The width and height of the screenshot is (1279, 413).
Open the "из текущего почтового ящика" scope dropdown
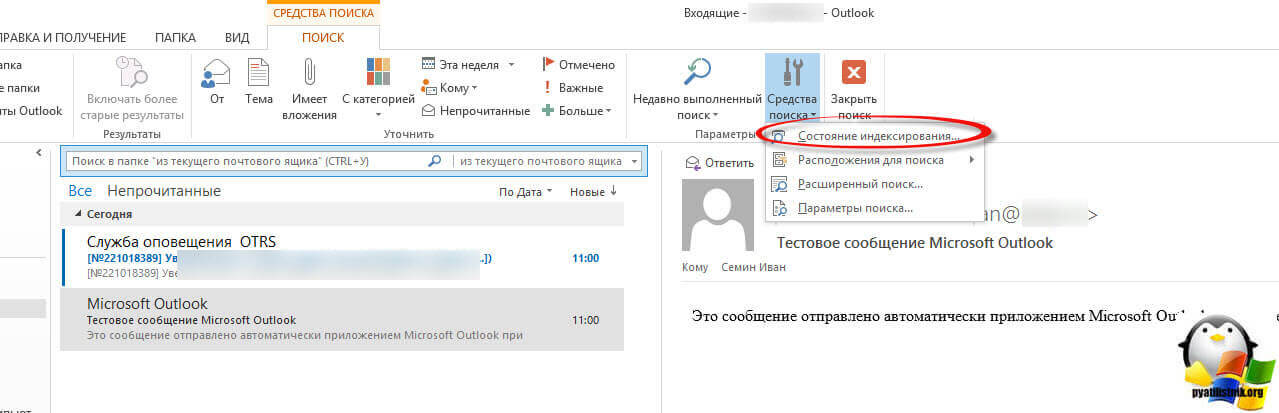point(548,160)
